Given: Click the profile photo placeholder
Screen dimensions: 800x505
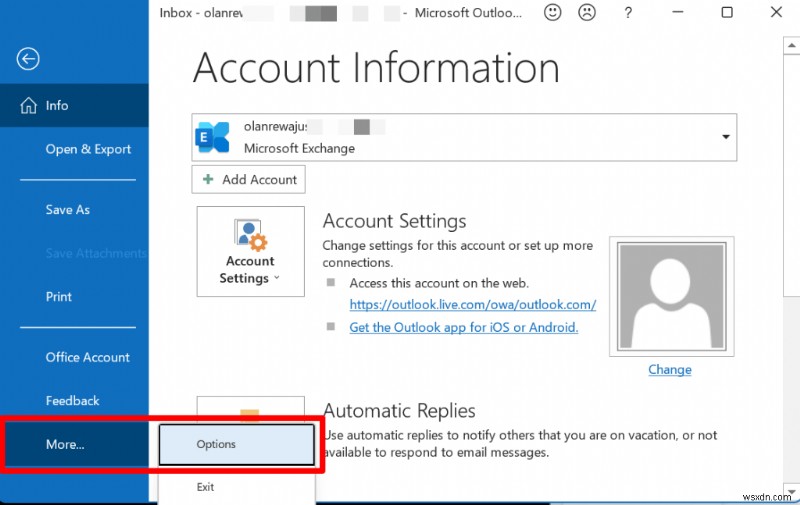Looking at the screenshot, I should (x=671, y=296).
